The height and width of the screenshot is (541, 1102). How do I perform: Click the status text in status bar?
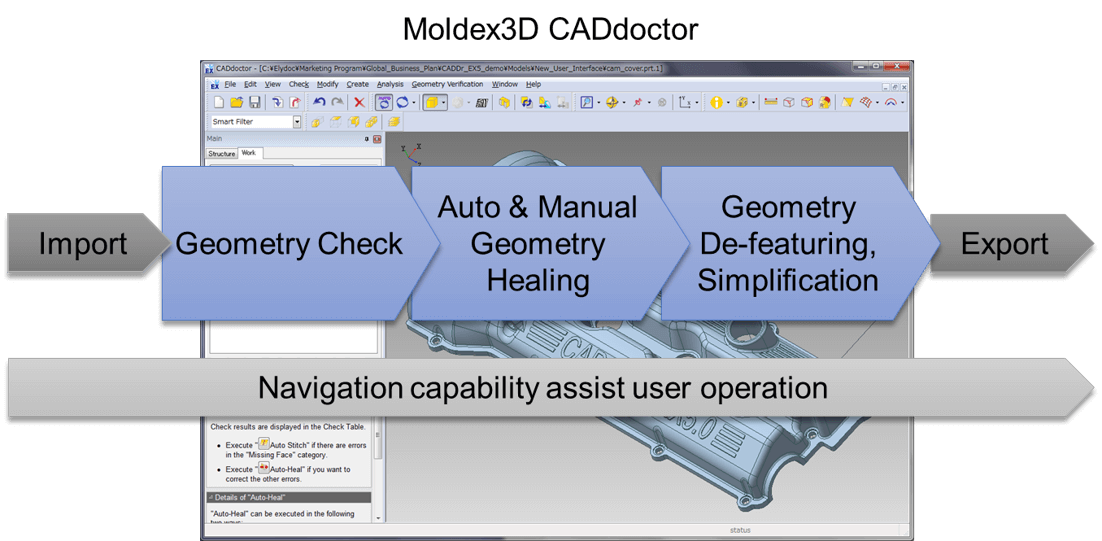click(x=741, y=531)
